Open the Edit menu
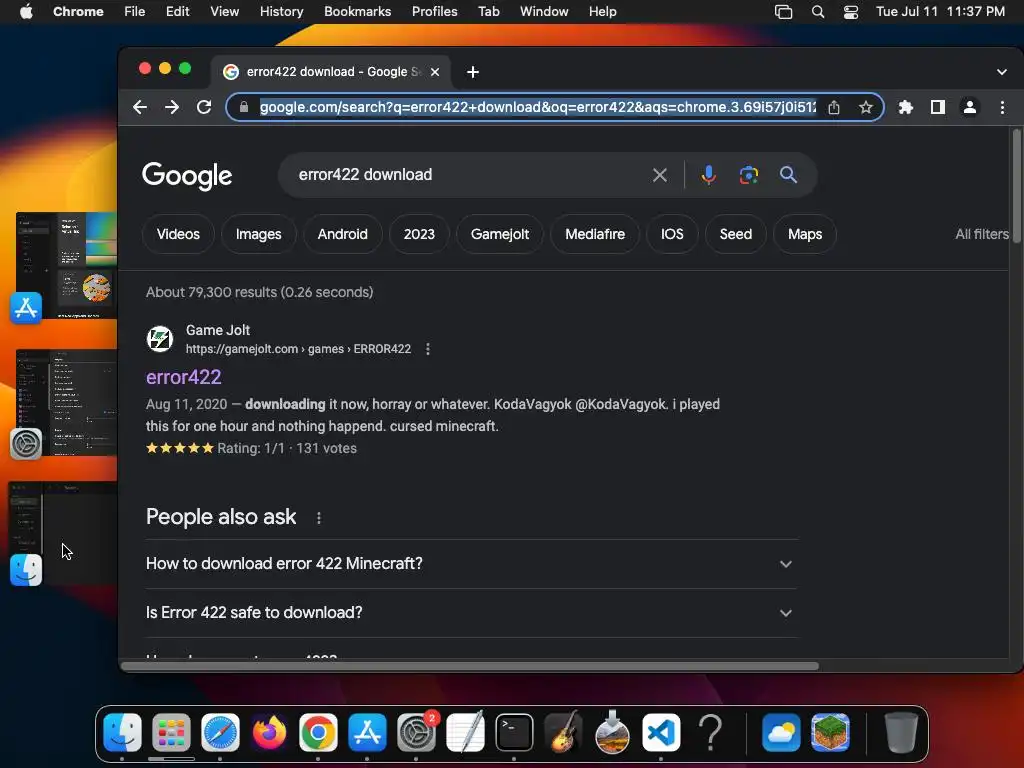 [178, 12]
